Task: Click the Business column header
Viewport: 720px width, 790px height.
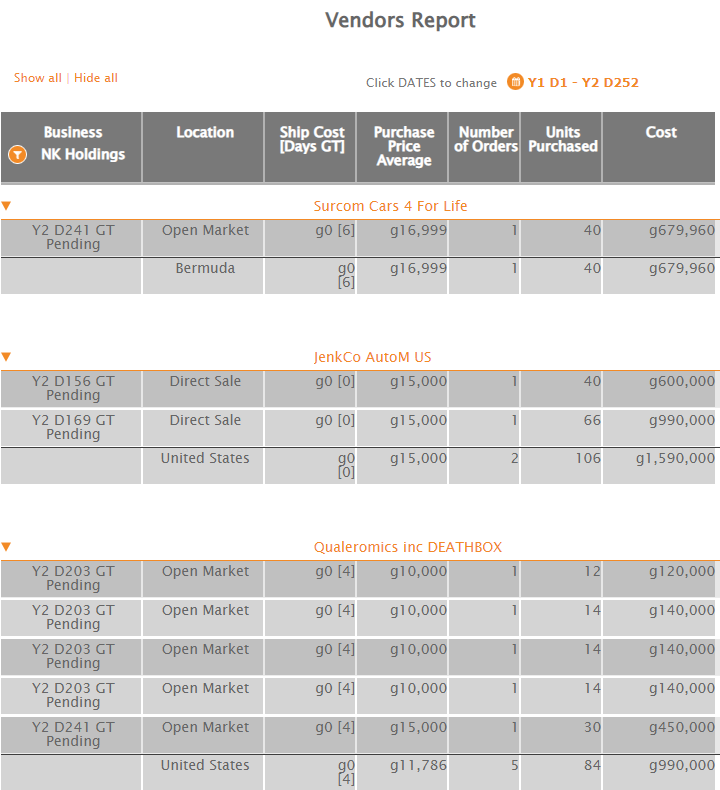Action: point(73,132)
